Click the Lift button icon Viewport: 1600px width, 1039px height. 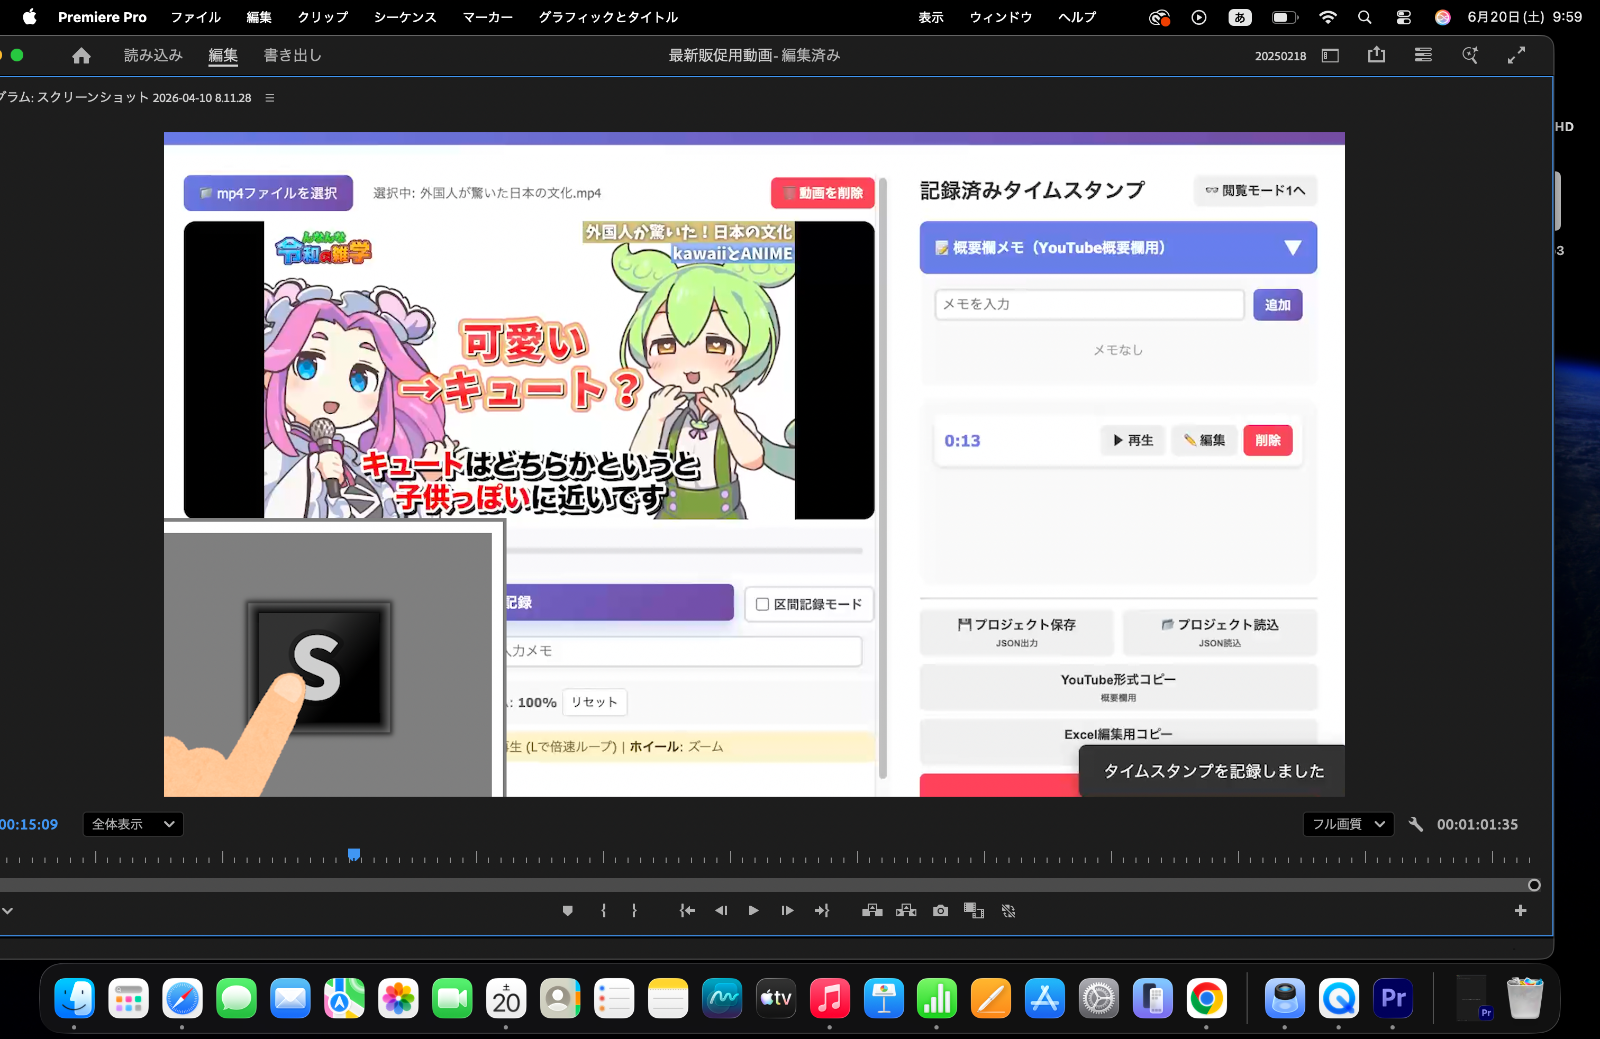pyautogui.click(x=872, y=911)
